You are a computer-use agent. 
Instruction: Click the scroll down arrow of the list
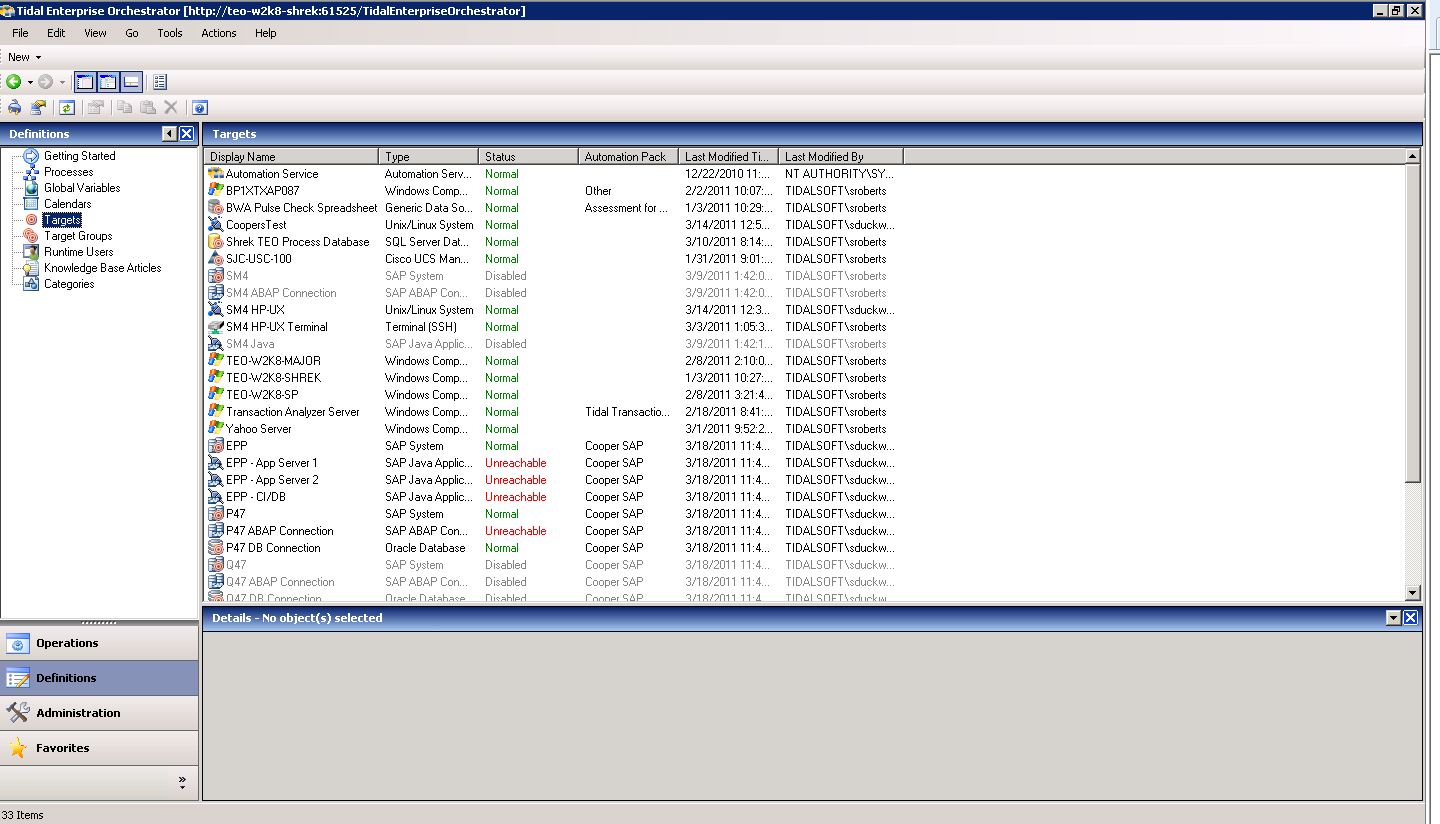(1412, 593)
